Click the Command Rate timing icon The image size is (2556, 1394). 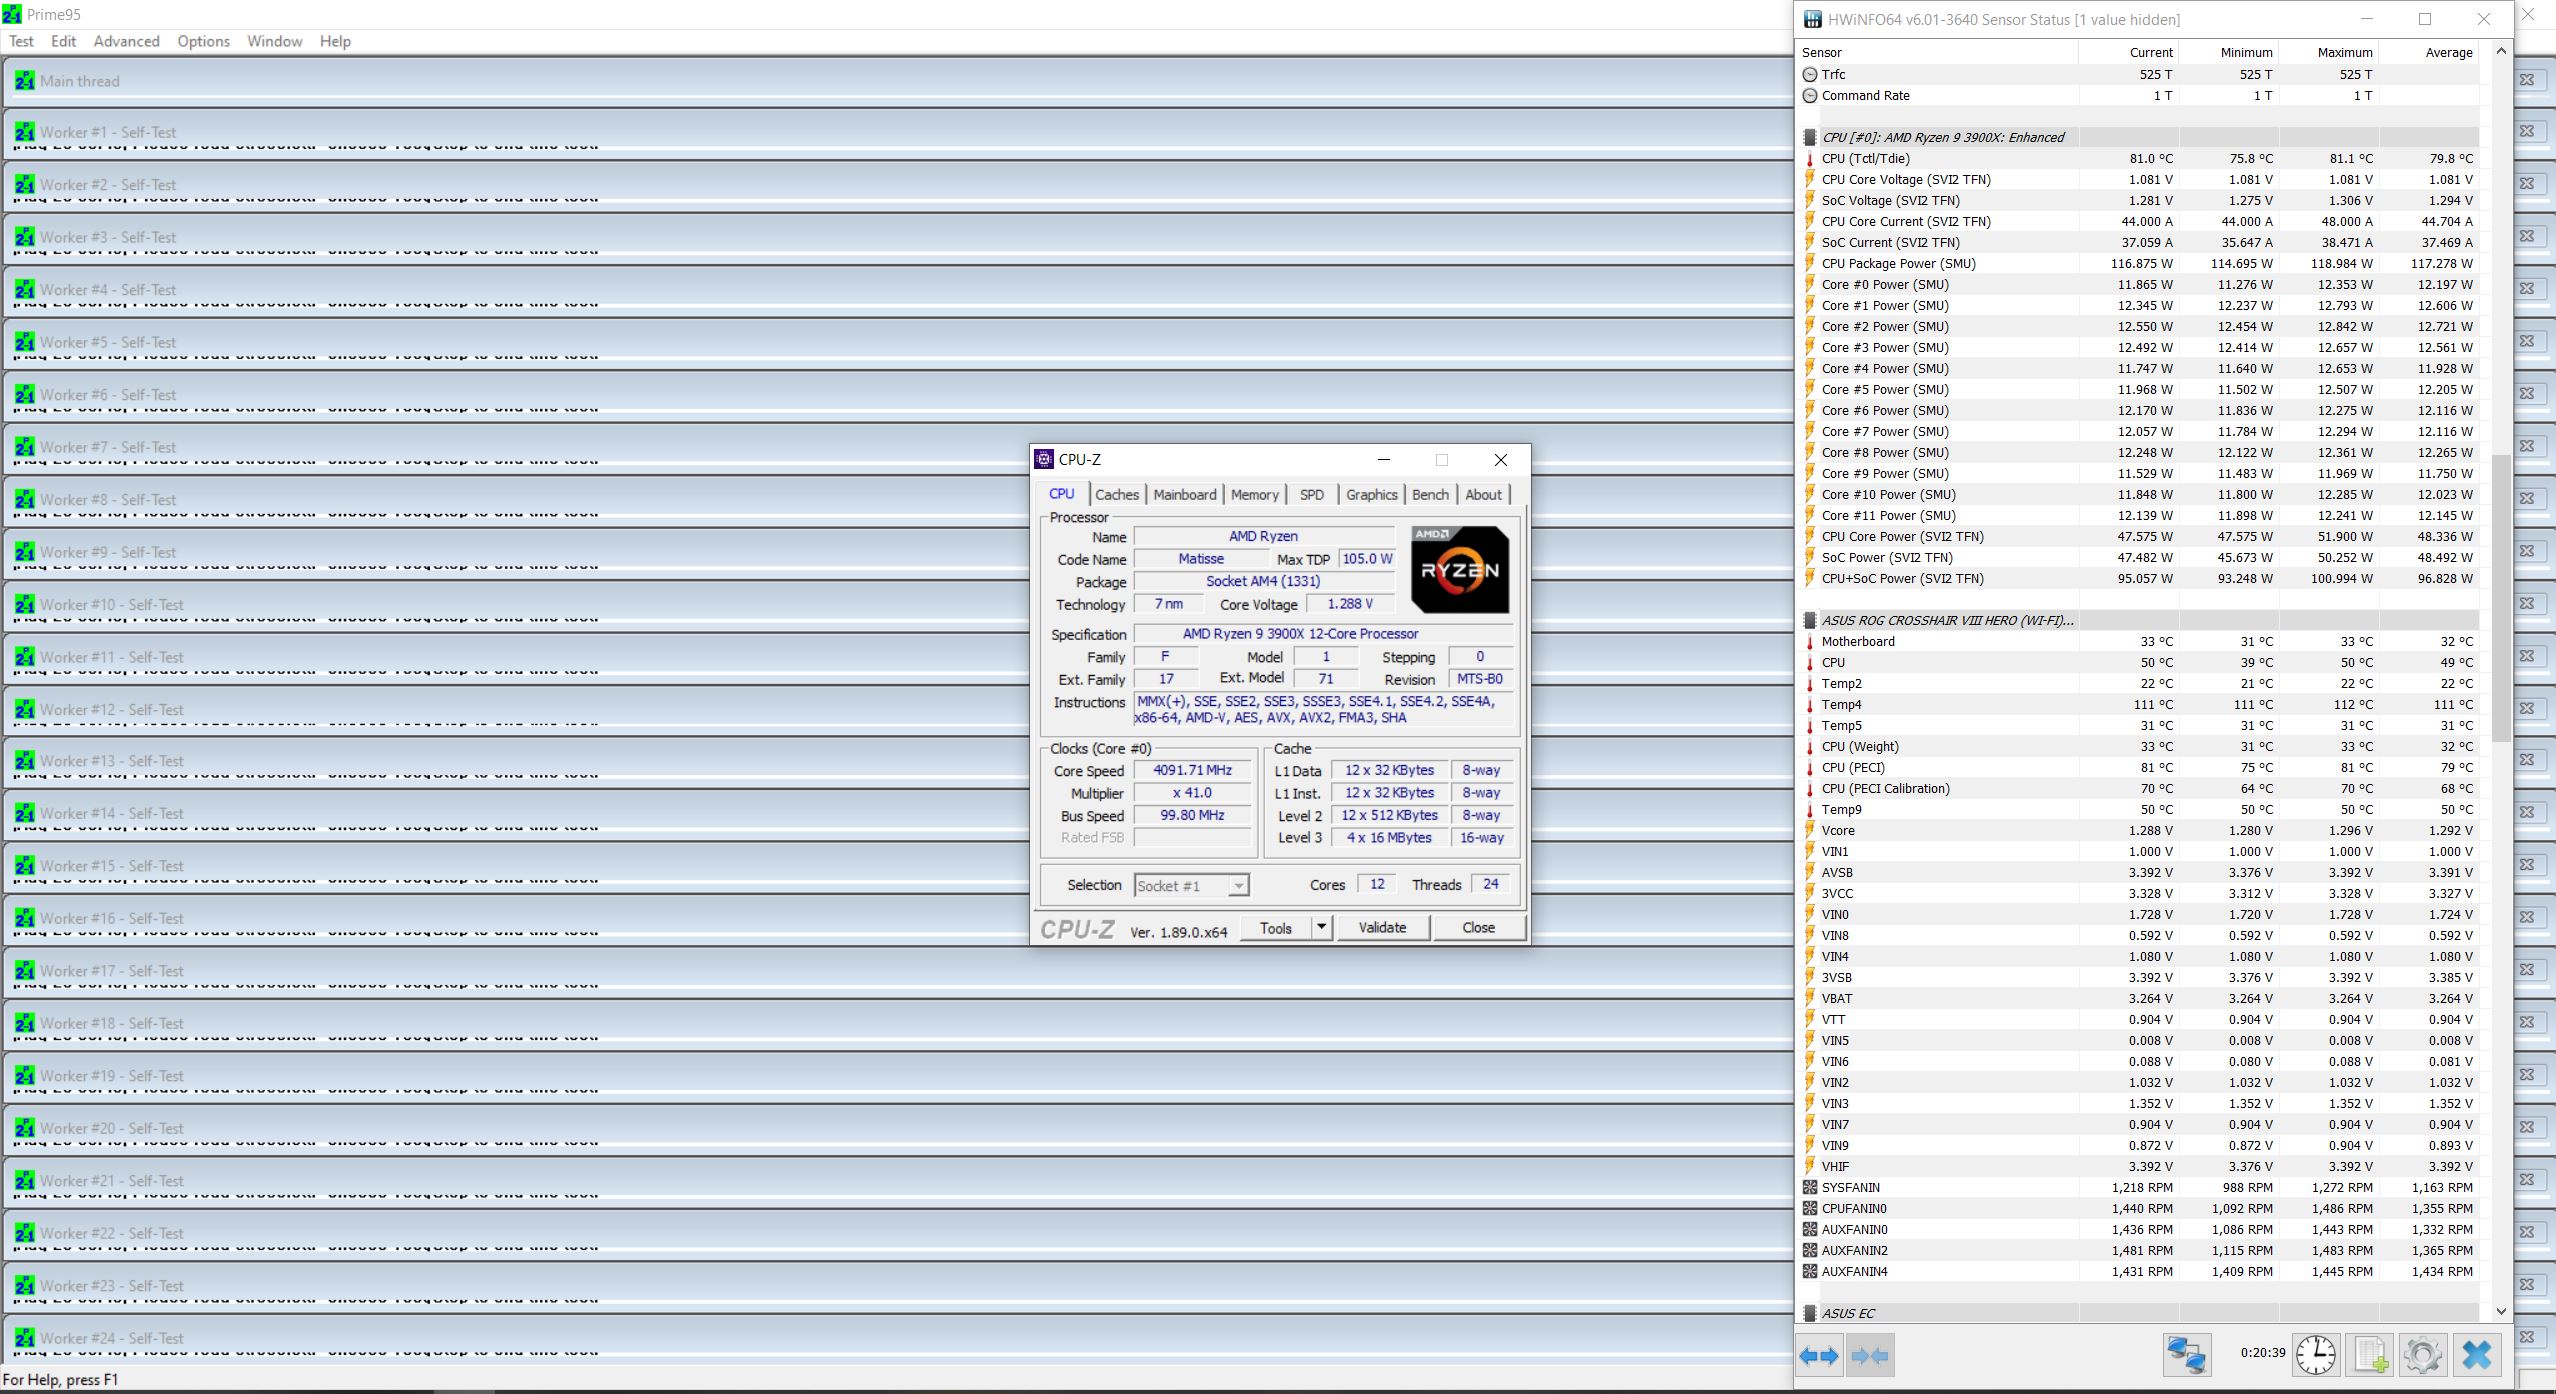point(1809,95)
